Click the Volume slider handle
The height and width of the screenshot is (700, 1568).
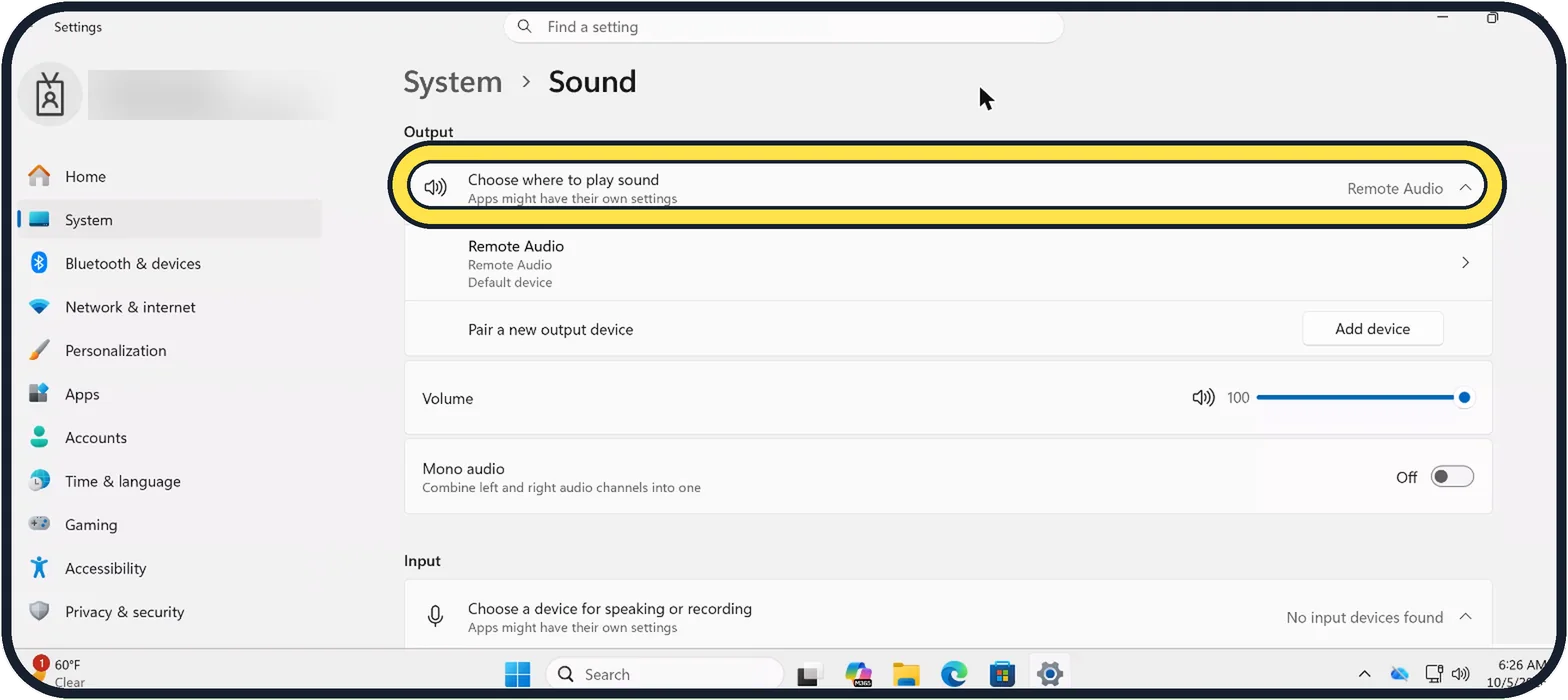(x=1464, y=398)
